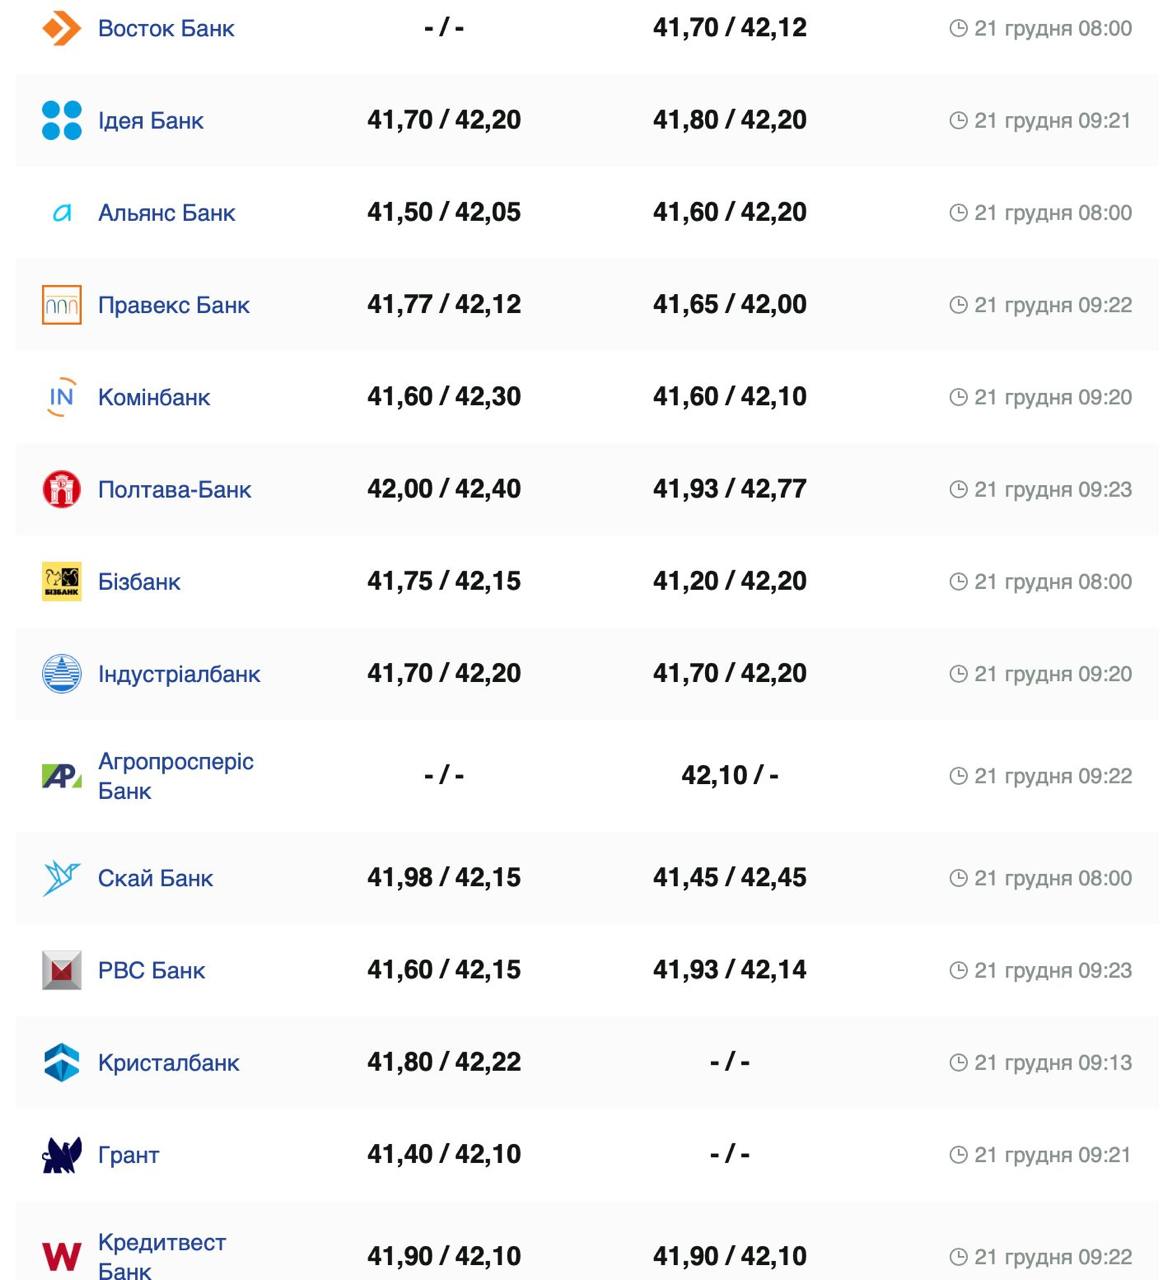1168x1280 pixels.
Task: Open the Восток Банк name link
Action: [166, 28]
